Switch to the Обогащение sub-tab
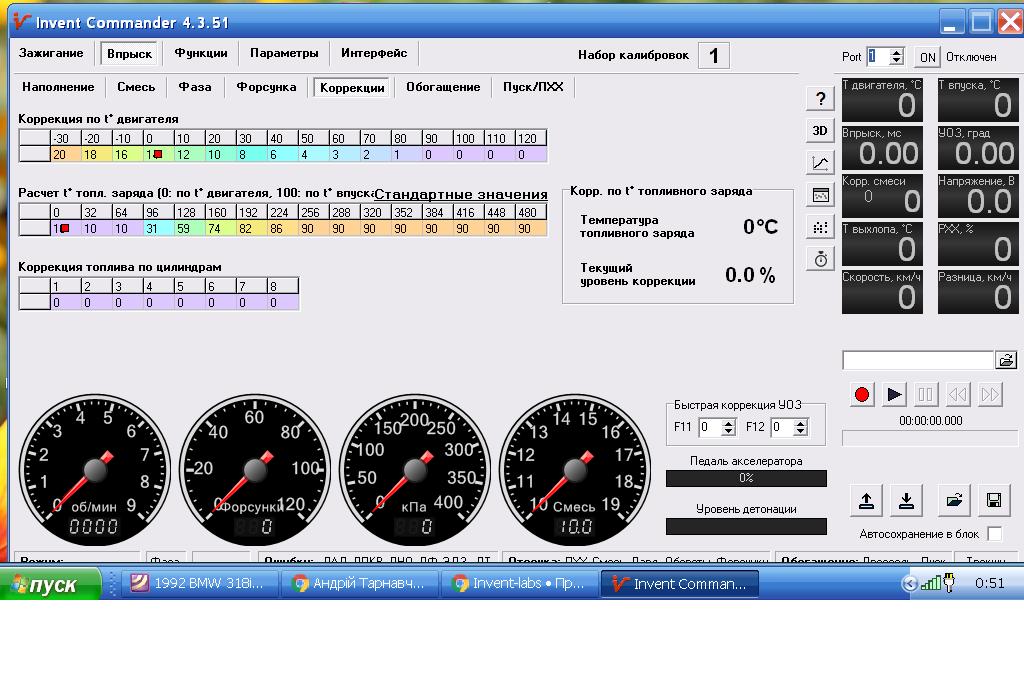1024x700 pixels. pos(443,87)
